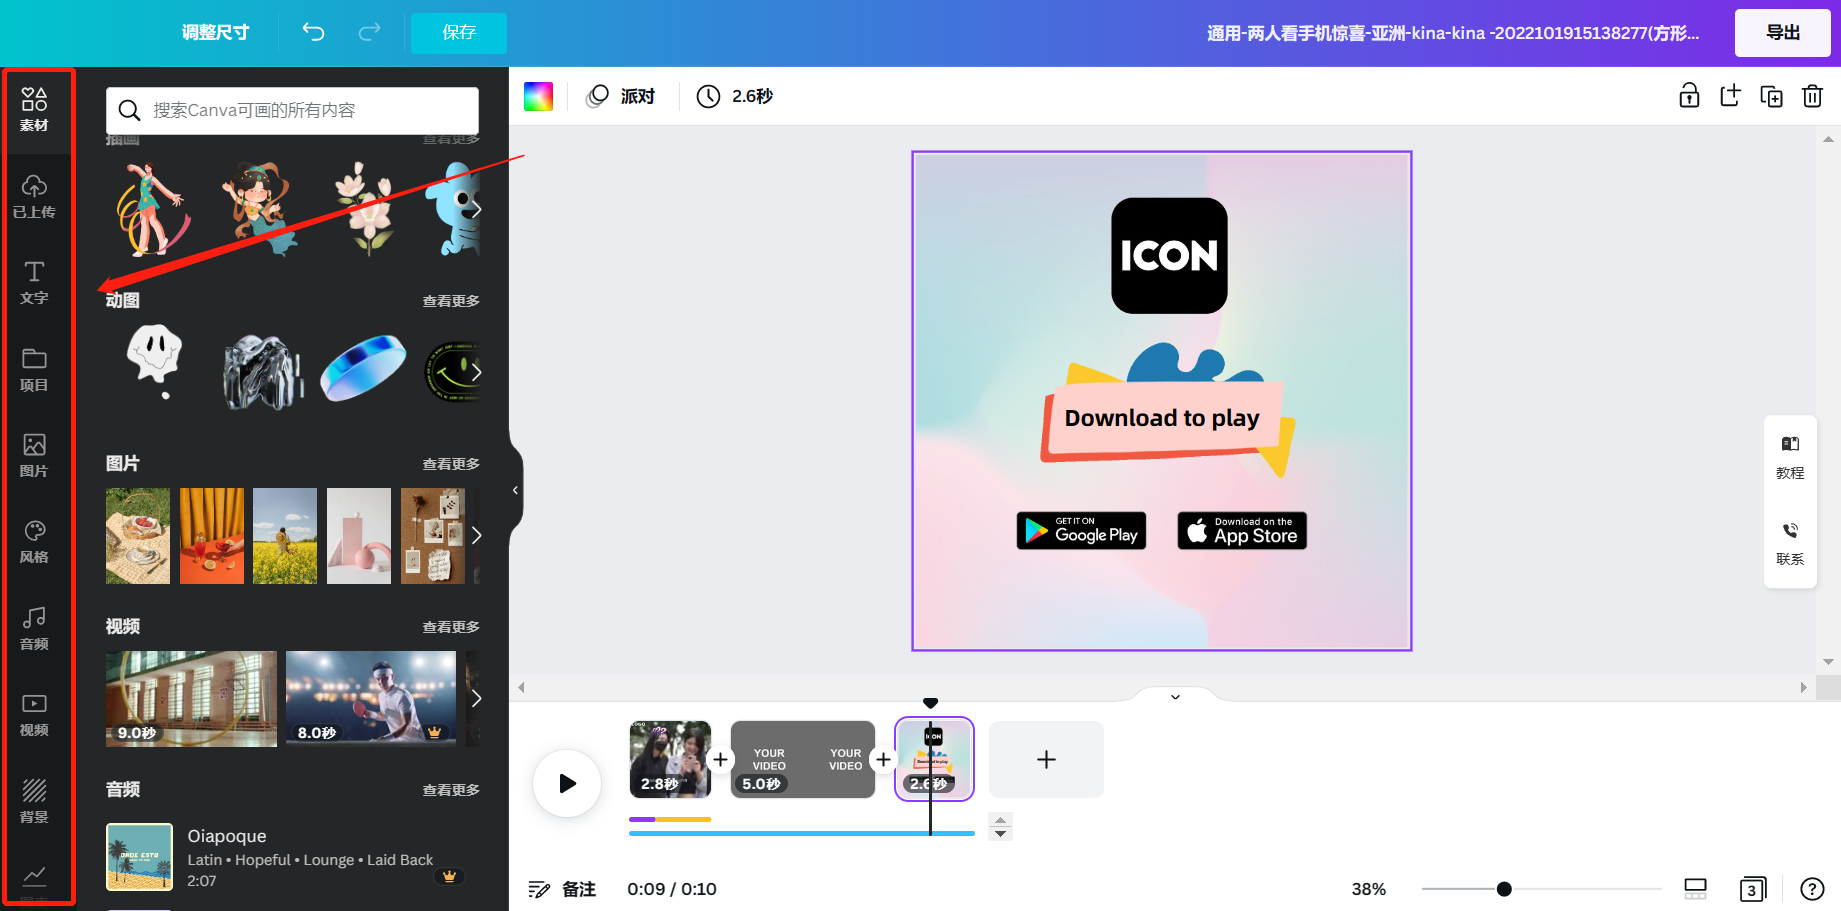Viewport: 1841px width, 911px height.
Task: Click 查看更多 next to 动图
Action: click(451, 301)
